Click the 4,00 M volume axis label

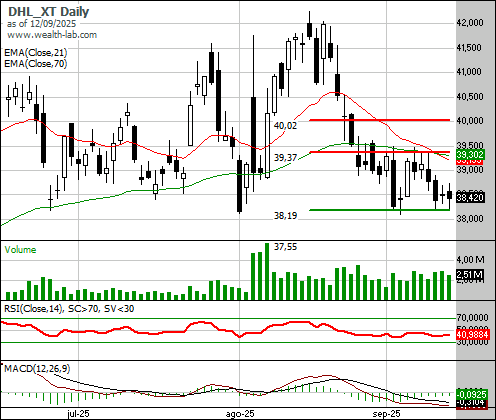coord(470,259)
